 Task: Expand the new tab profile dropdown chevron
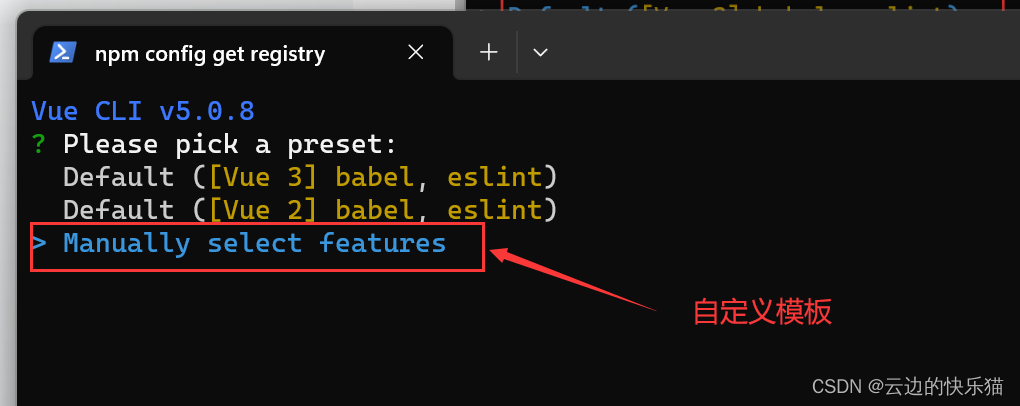(540, 53)
